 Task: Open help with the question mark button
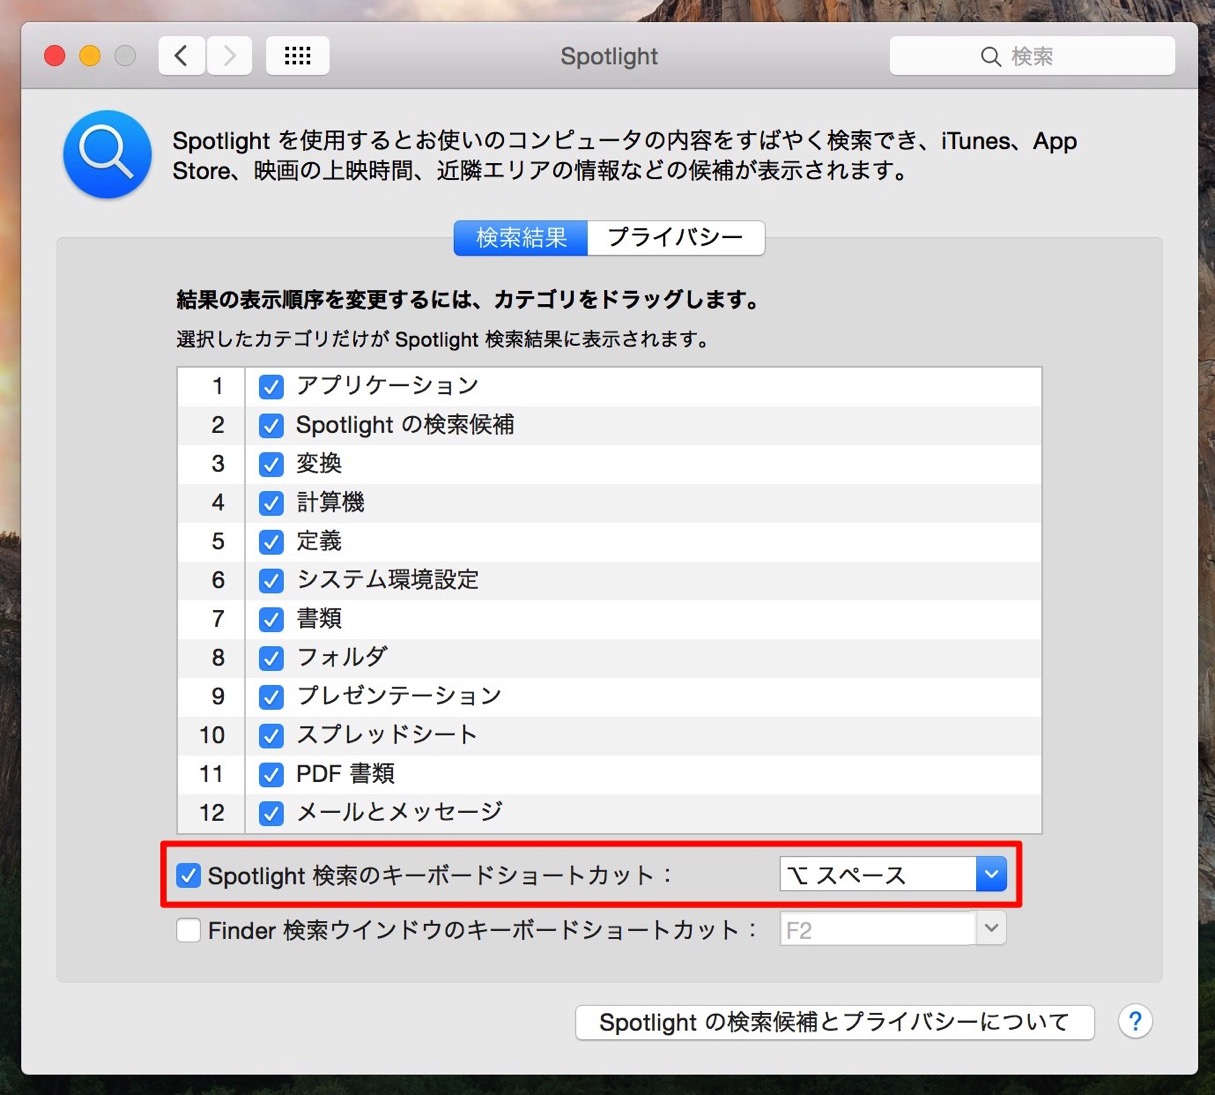[x=1135, y=1021]
